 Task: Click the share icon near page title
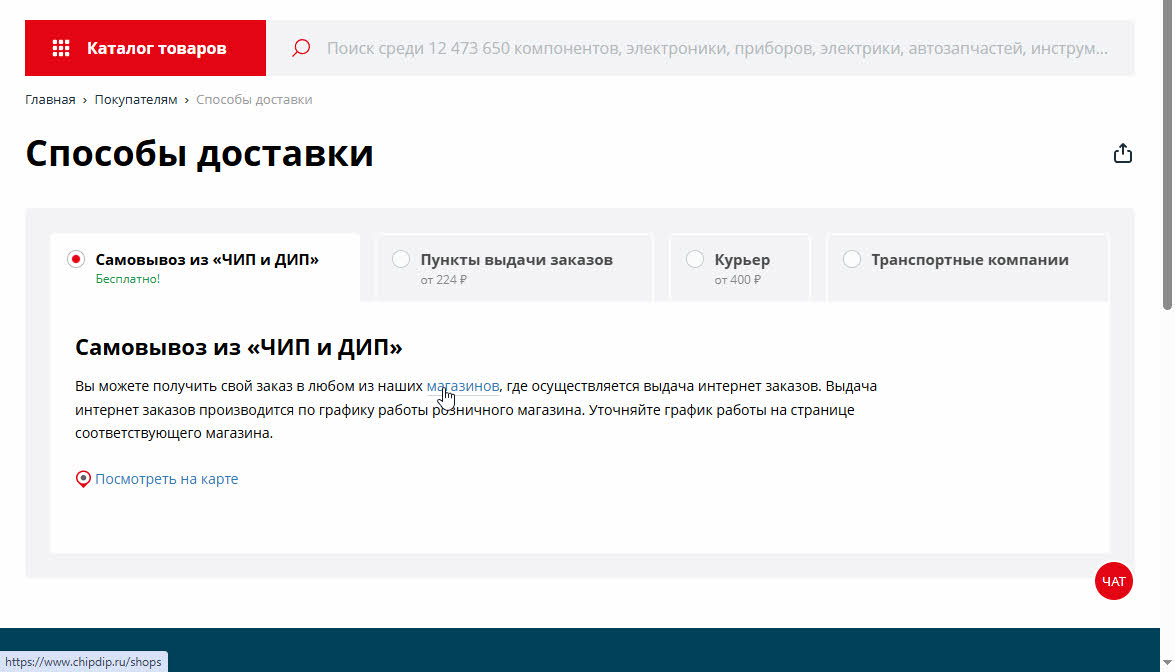pyautogui.click(x=1123, y=153)
